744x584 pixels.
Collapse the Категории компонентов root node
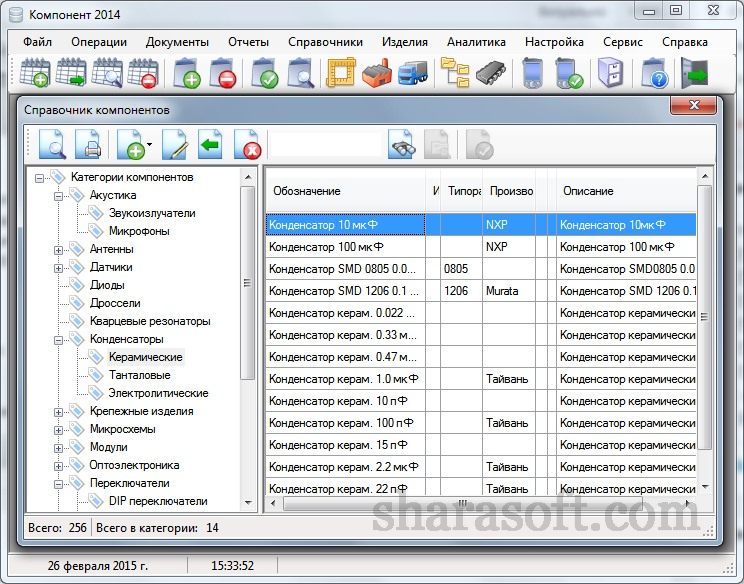click(x=39, y=178)
